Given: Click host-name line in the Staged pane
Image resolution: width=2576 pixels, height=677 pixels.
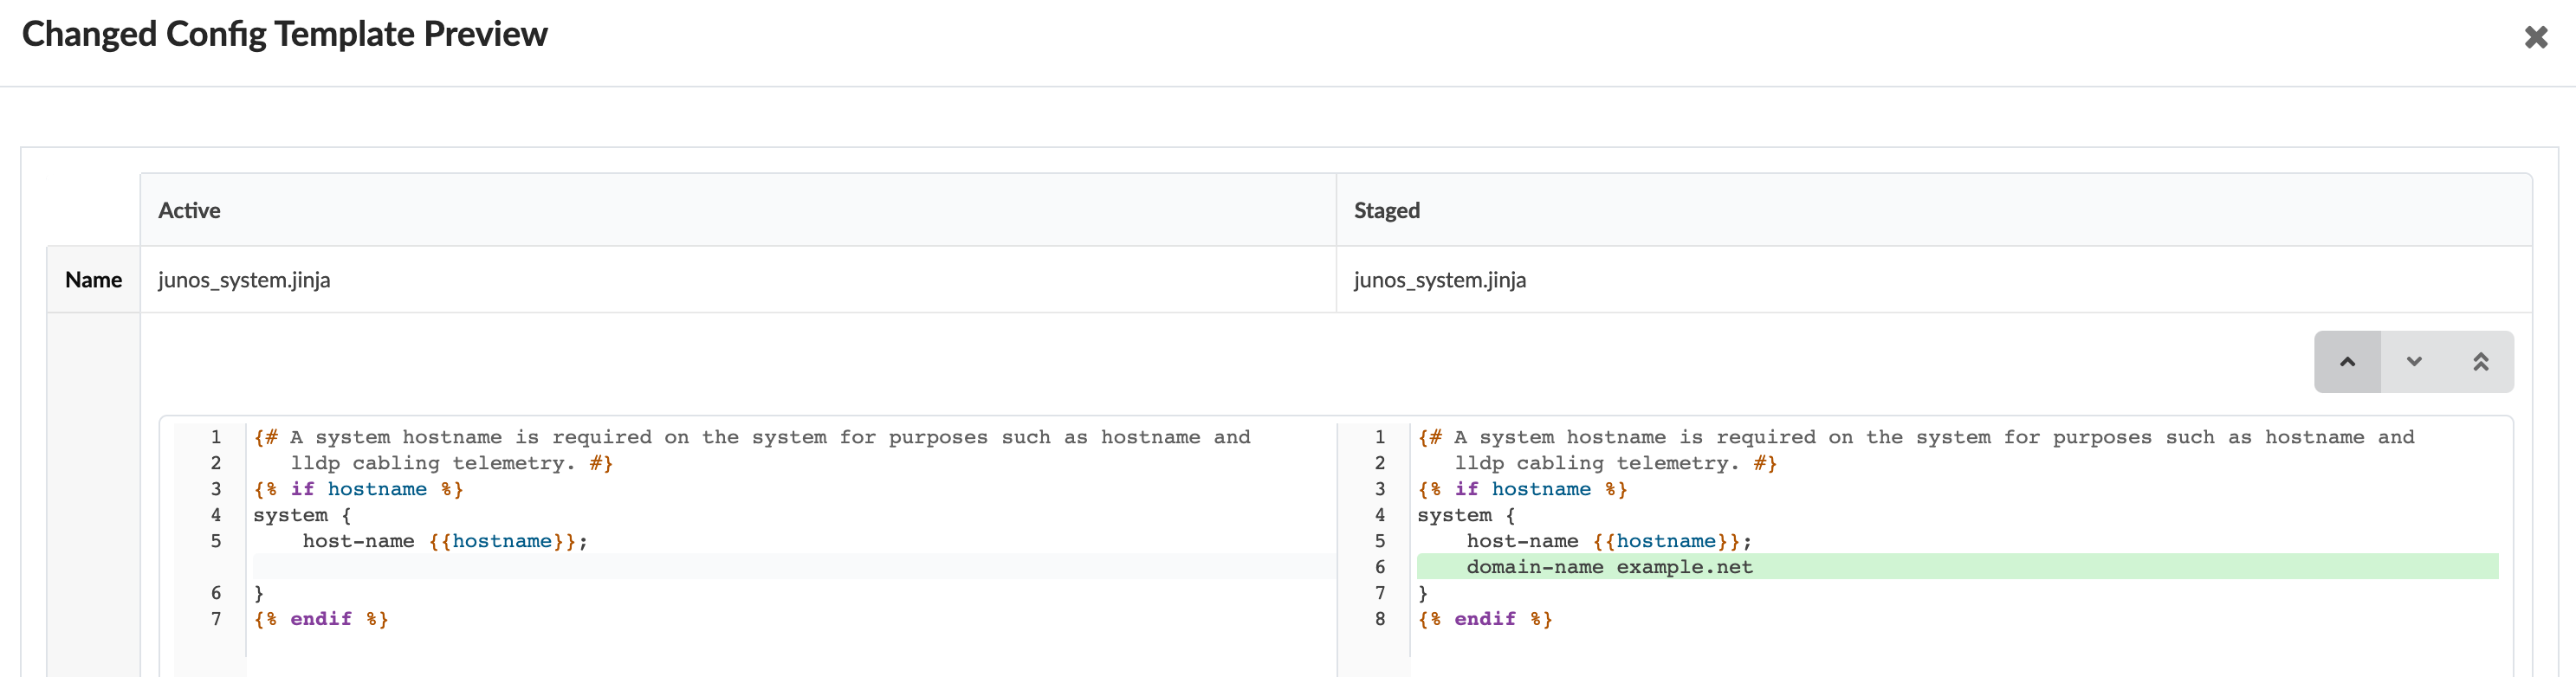Looking at the screenshot, I should (1608, 541).
